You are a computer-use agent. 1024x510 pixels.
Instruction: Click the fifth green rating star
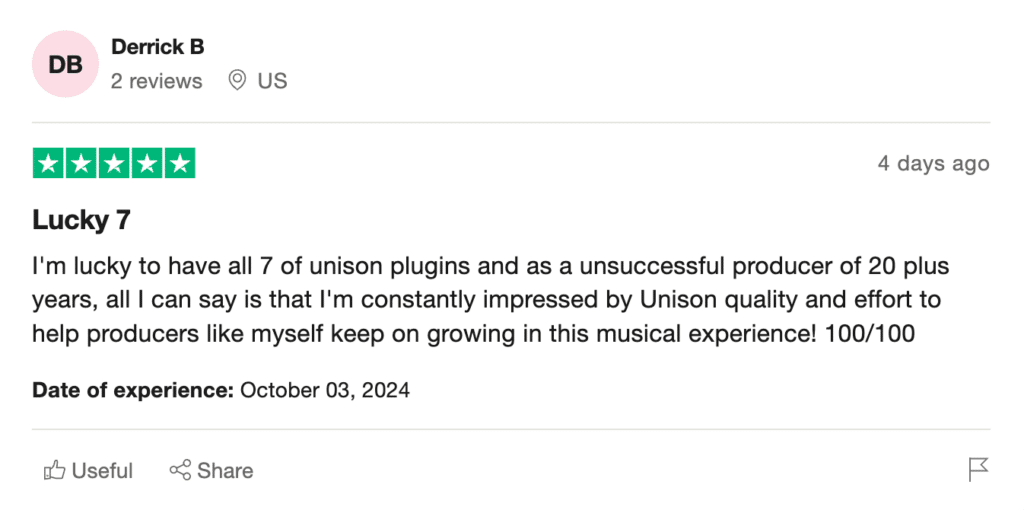(x=179, y=163)
